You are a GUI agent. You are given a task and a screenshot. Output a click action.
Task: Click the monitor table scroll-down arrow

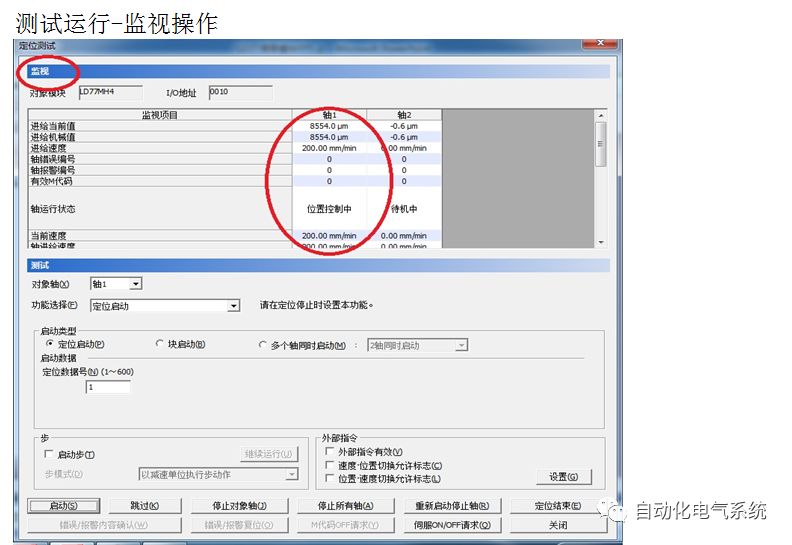[x=601, y=242]
